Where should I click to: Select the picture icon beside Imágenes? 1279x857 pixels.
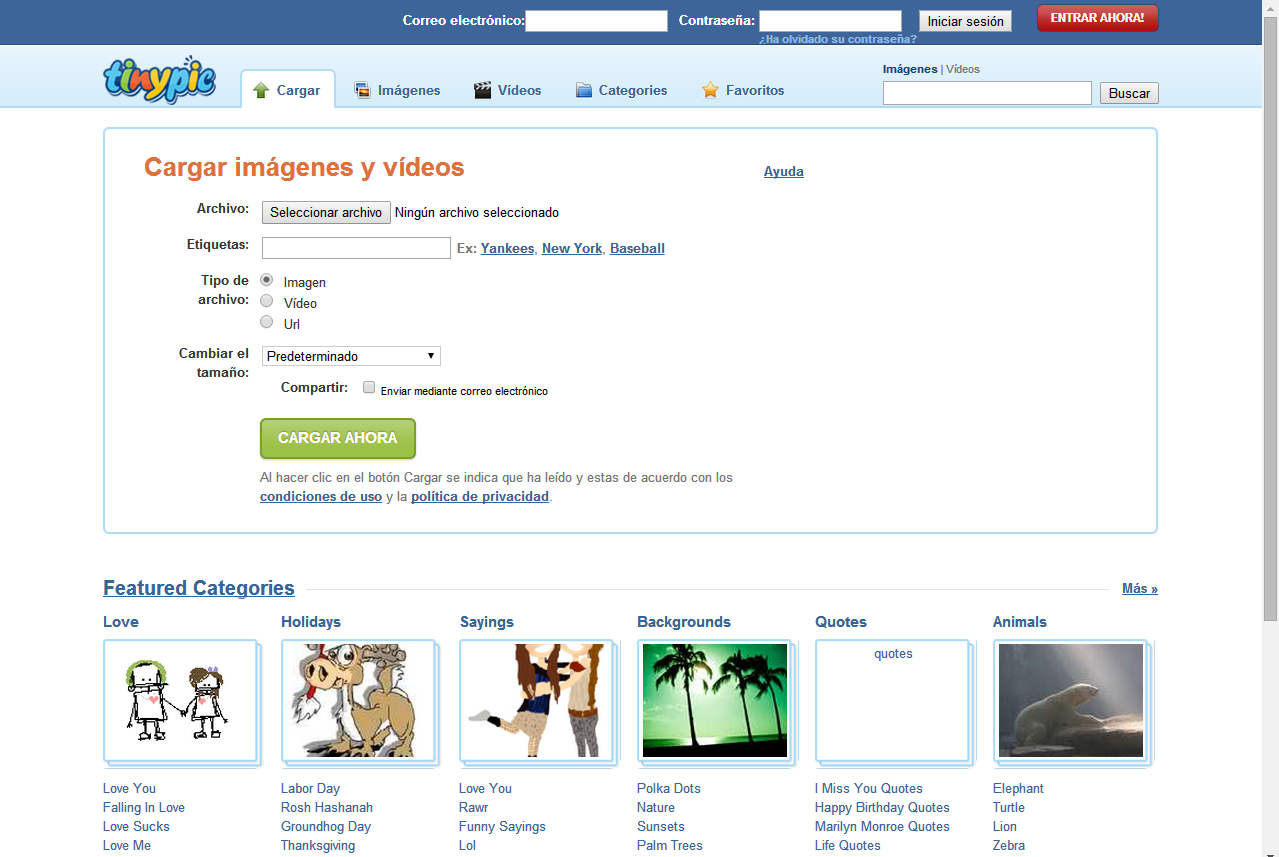[360, 89]
